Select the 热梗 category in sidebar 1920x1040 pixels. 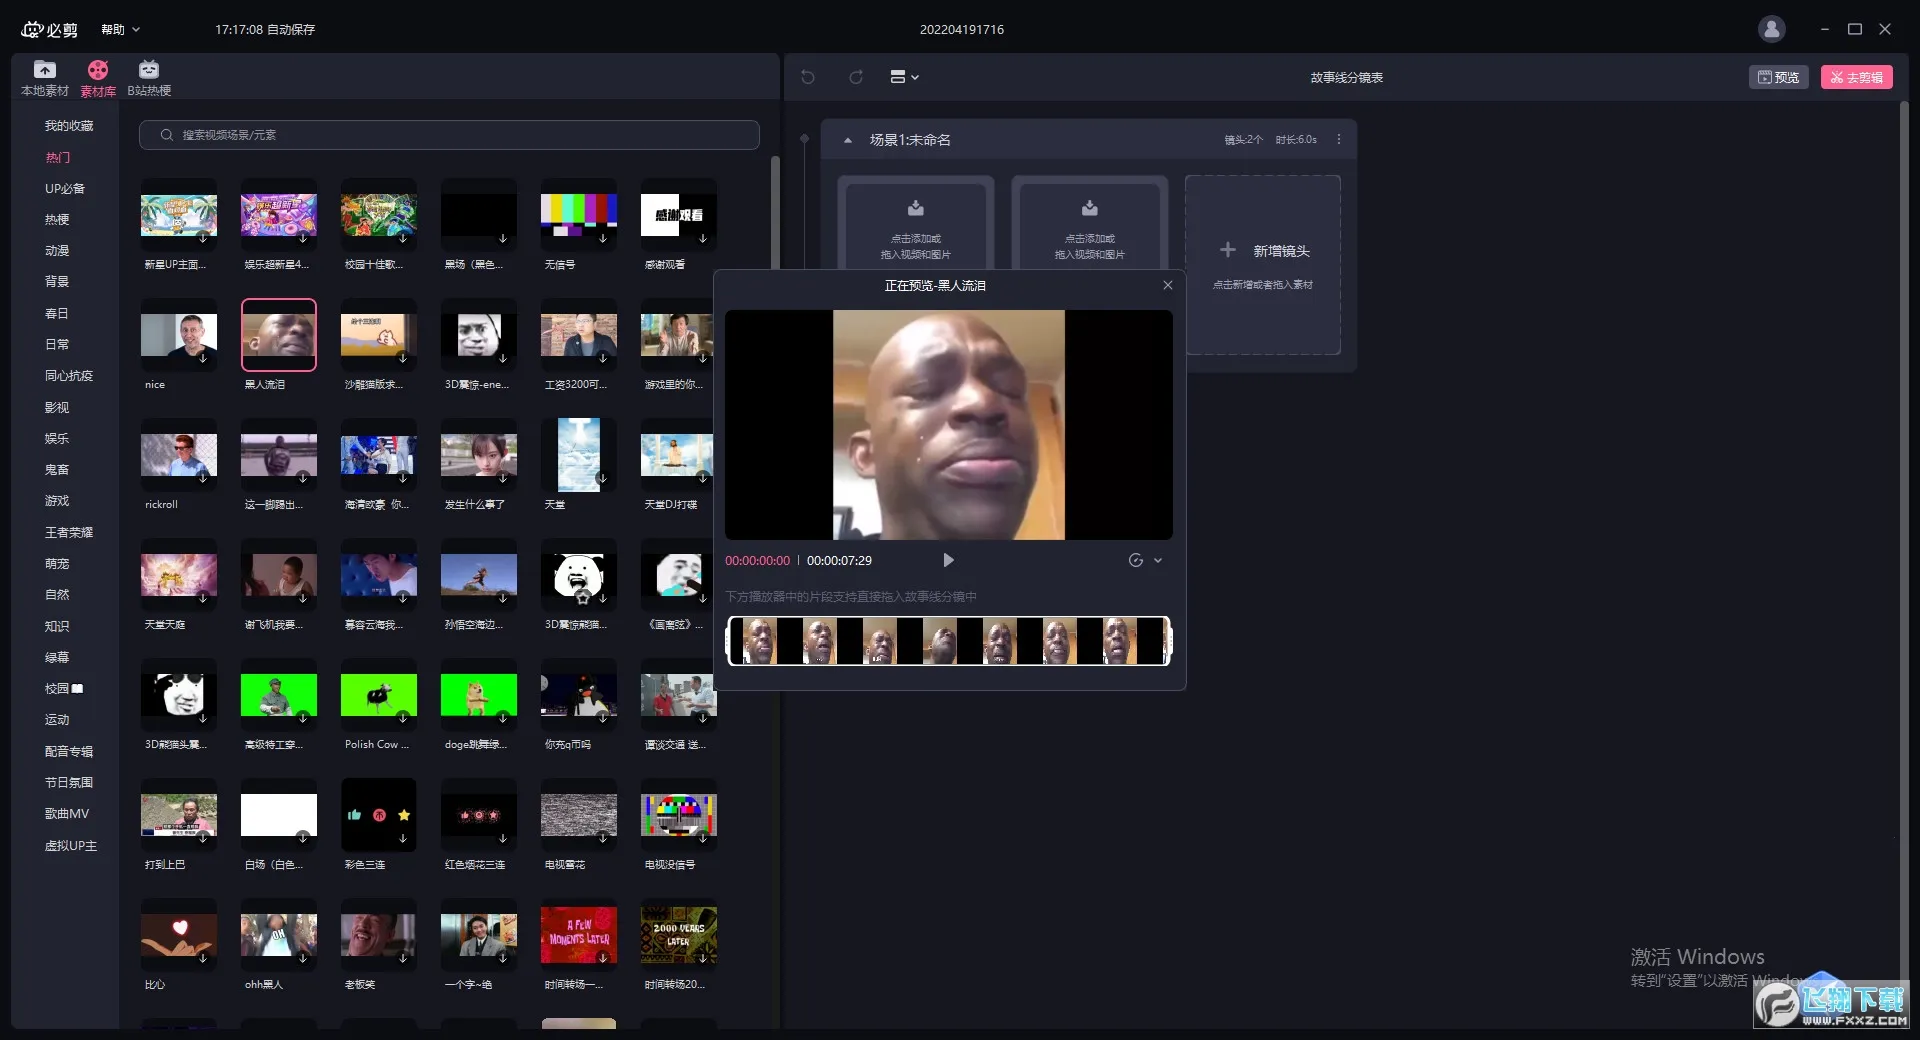[57, 220]
